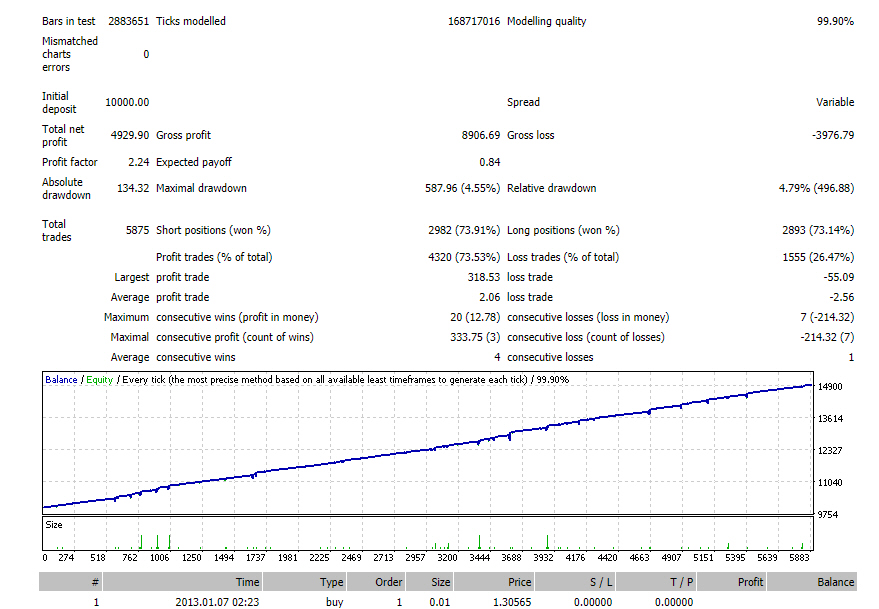Select Loss trades value 1555 (26.47%)
The width and height of the screenshot is (879, 609).
point(818,257)
